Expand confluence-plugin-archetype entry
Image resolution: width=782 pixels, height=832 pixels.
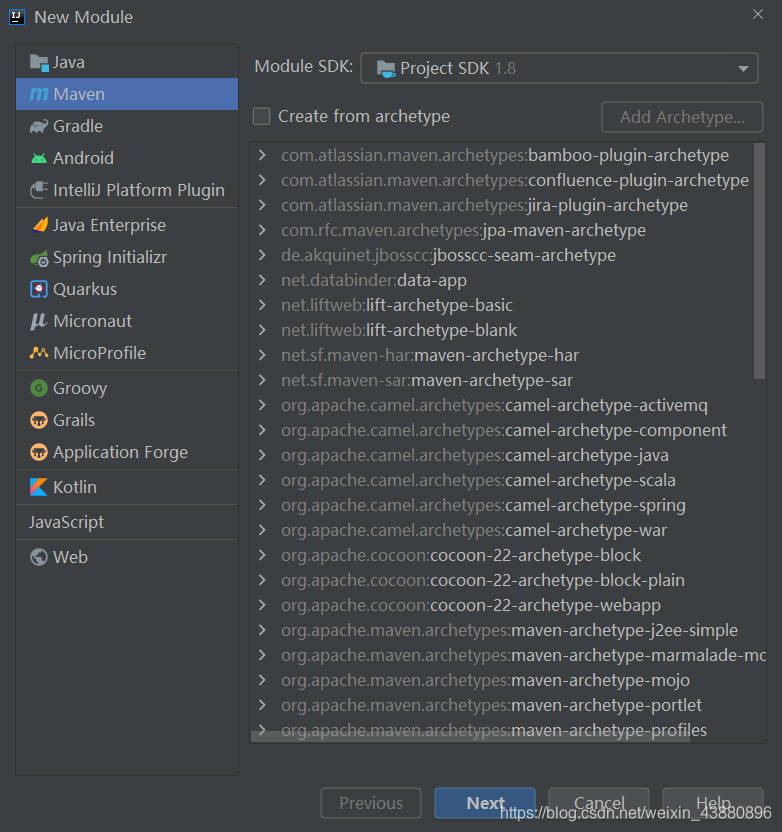(262, 180)
